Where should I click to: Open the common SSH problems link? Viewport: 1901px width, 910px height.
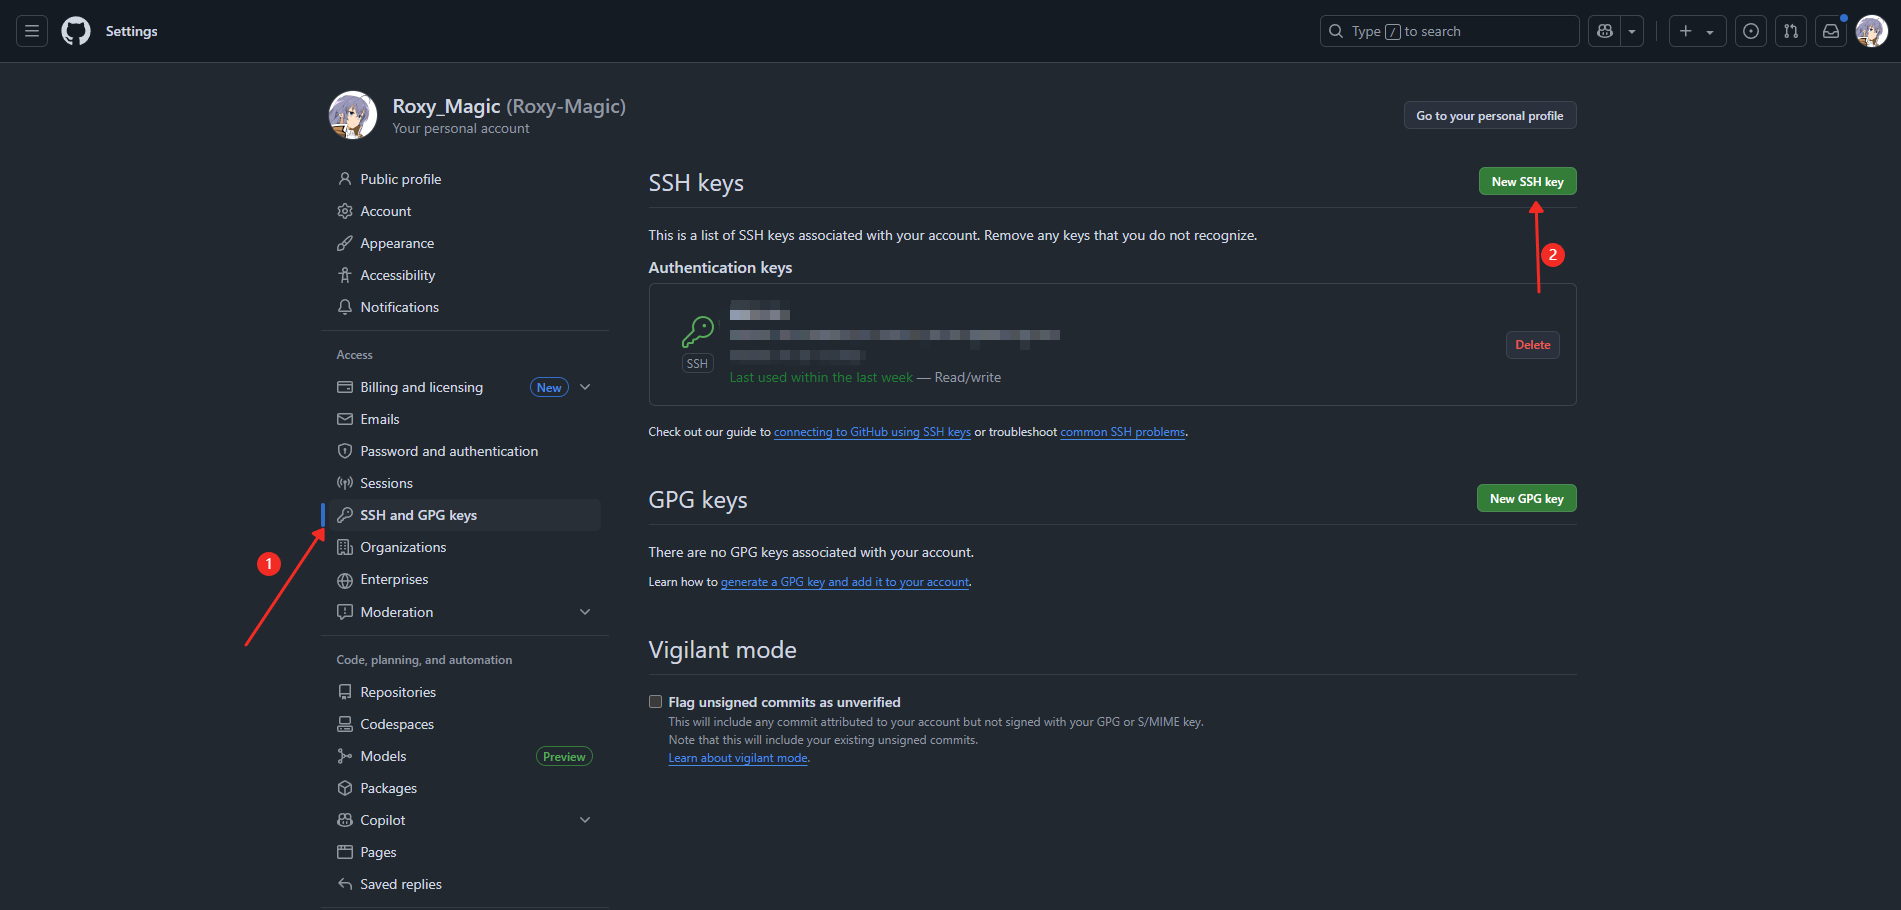[1122, 432]
